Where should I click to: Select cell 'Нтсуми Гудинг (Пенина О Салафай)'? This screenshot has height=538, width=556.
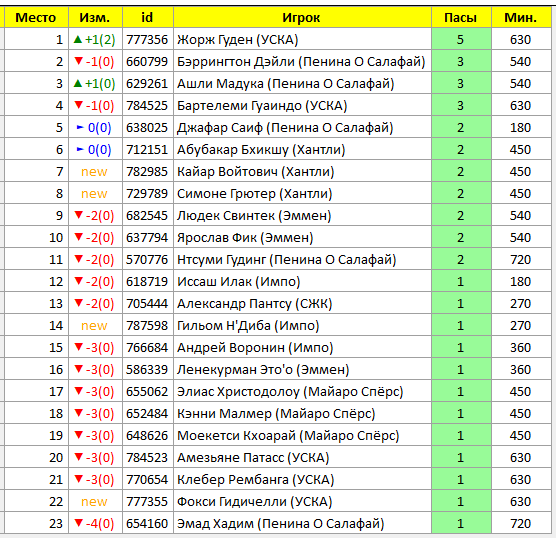point(302,259)
